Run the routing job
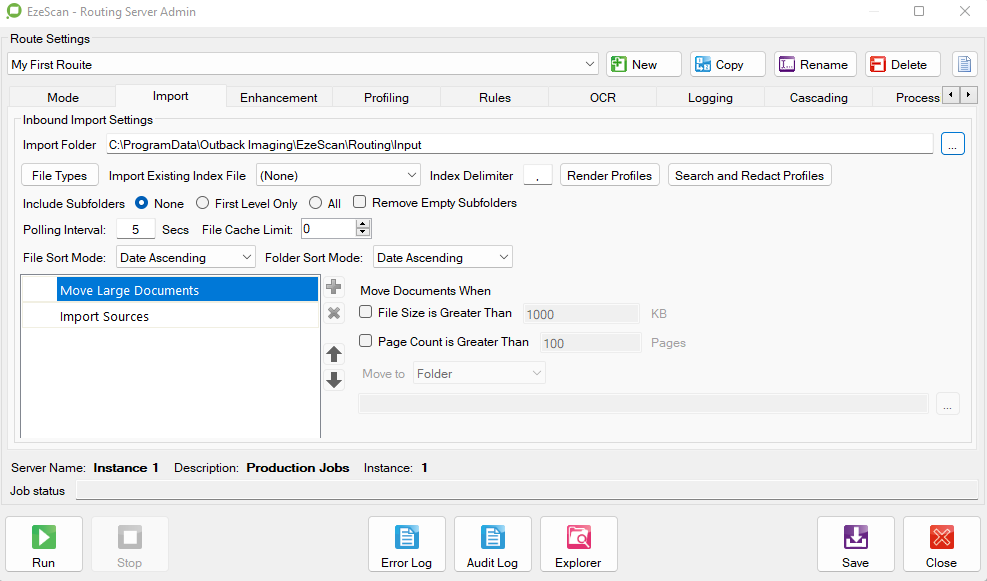This screenshot has width=987, height=581. 43,544
